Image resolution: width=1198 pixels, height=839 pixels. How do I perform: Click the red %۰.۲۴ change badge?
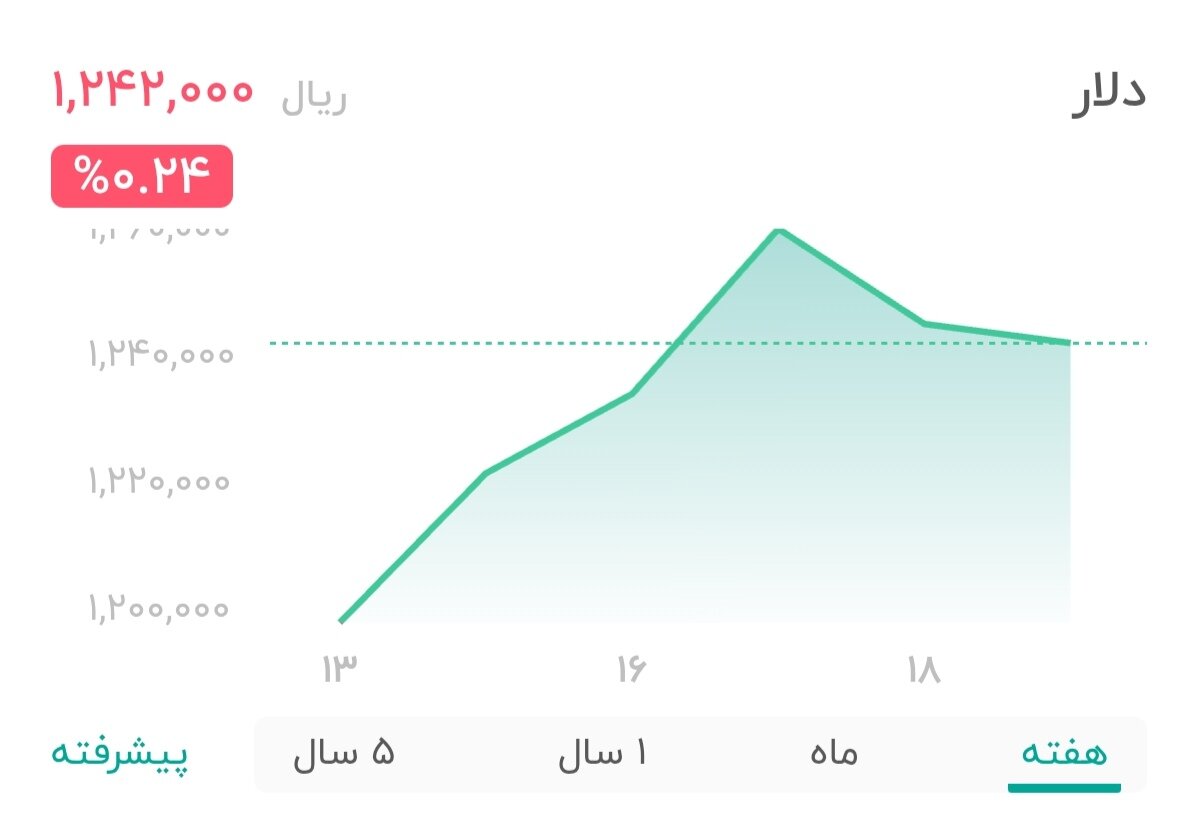(142, 174)
